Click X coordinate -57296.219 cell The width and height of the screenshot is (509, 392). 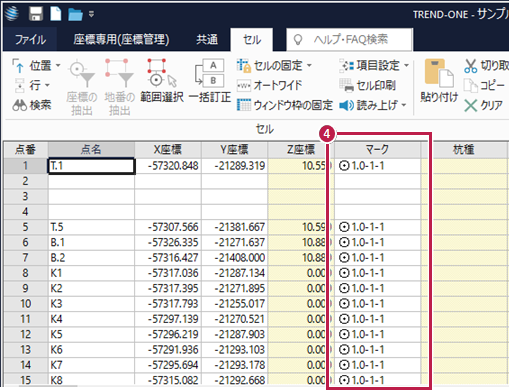coord(168,334)
